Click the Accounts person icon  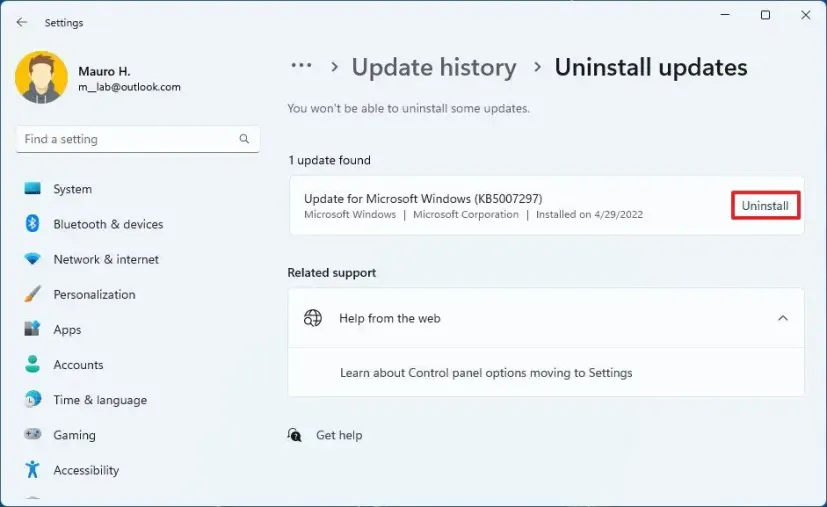click(x=32, y=364)
